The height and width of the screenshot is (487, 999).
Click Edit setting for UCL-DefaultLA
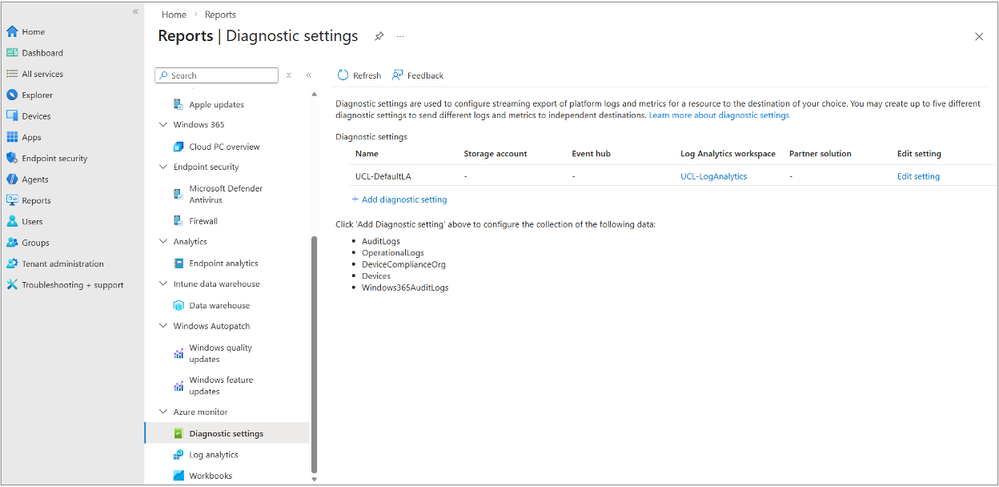tap(918, 176)
